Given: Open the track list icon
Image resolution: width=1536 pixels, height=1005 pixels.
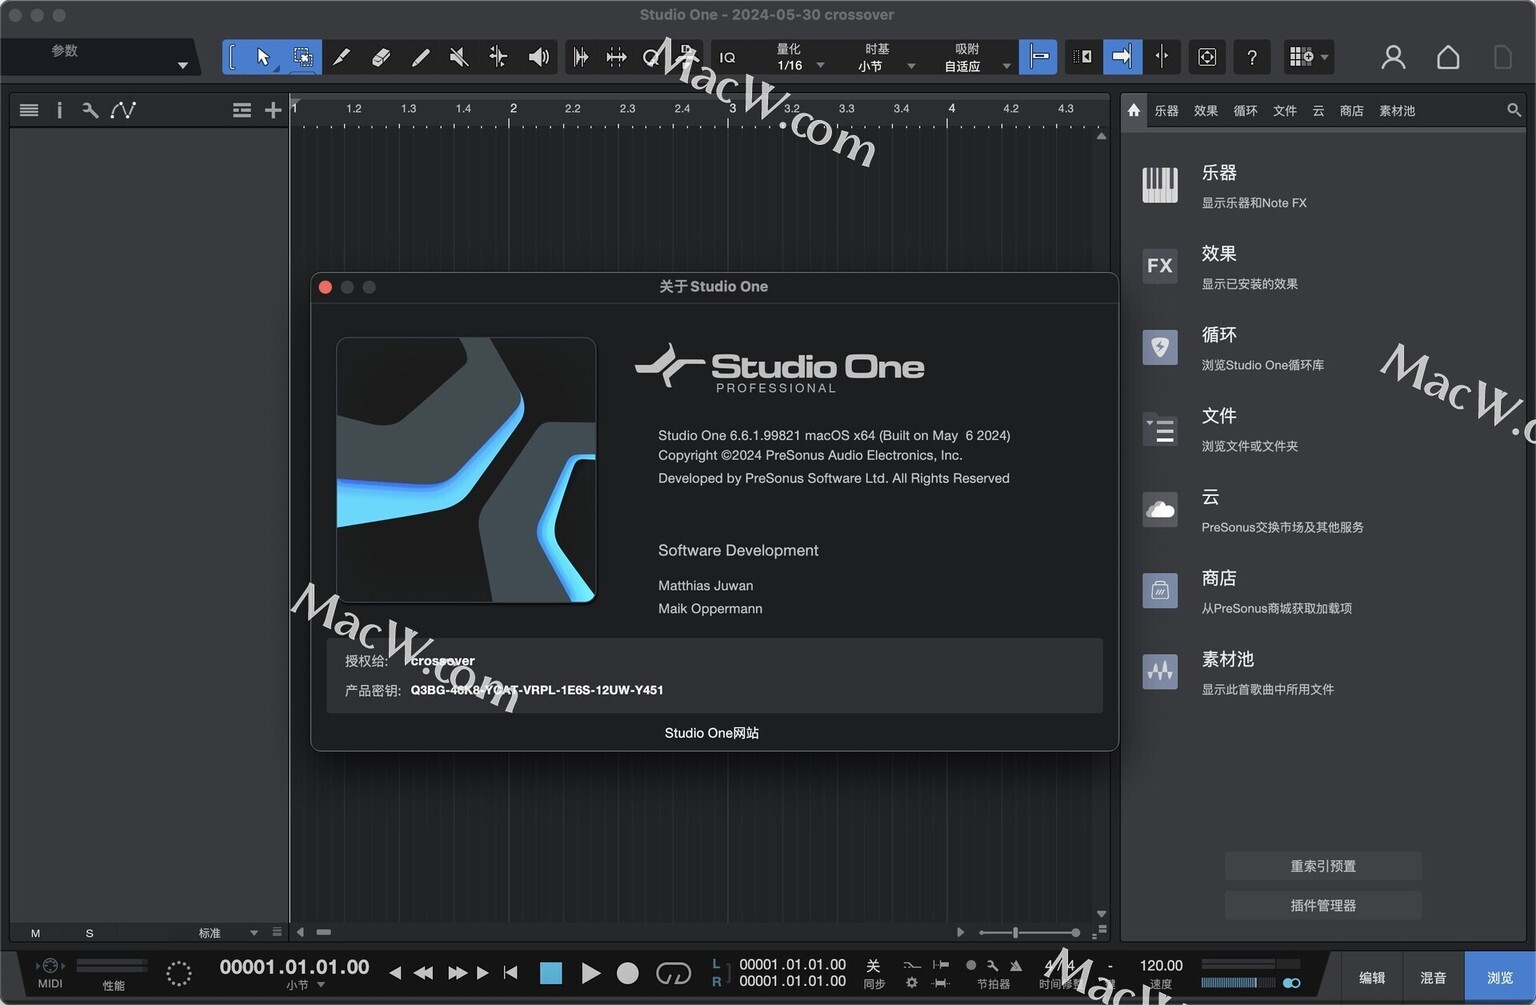Looking at the screenshot, I should (29, 110).
